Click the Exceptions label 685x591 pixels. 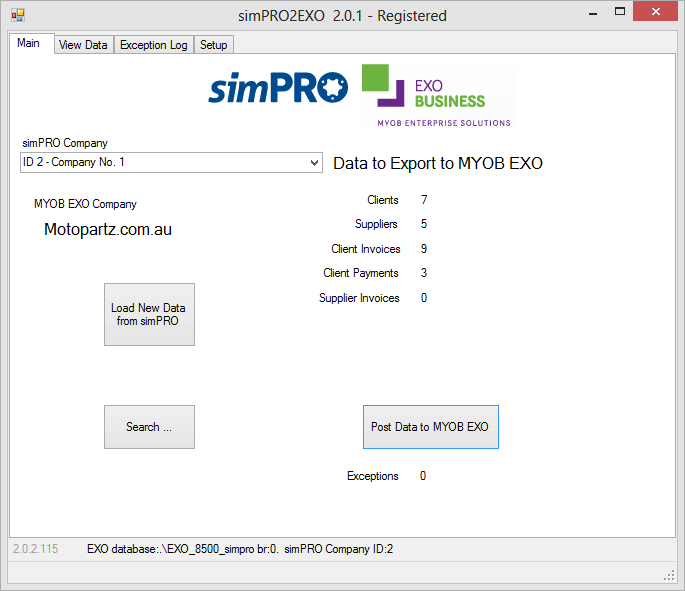[372, 476]
